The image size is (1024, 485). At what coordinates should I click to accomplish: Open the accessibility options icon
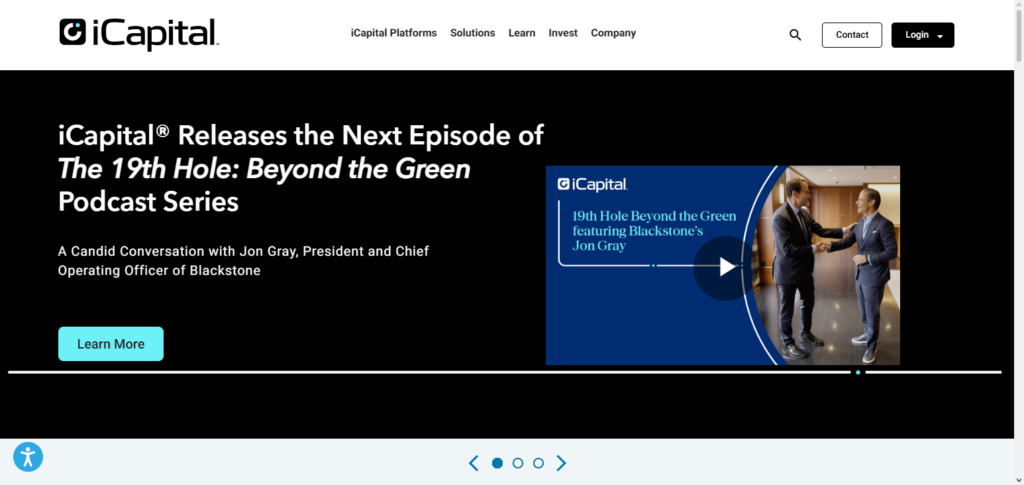point(28,457)
